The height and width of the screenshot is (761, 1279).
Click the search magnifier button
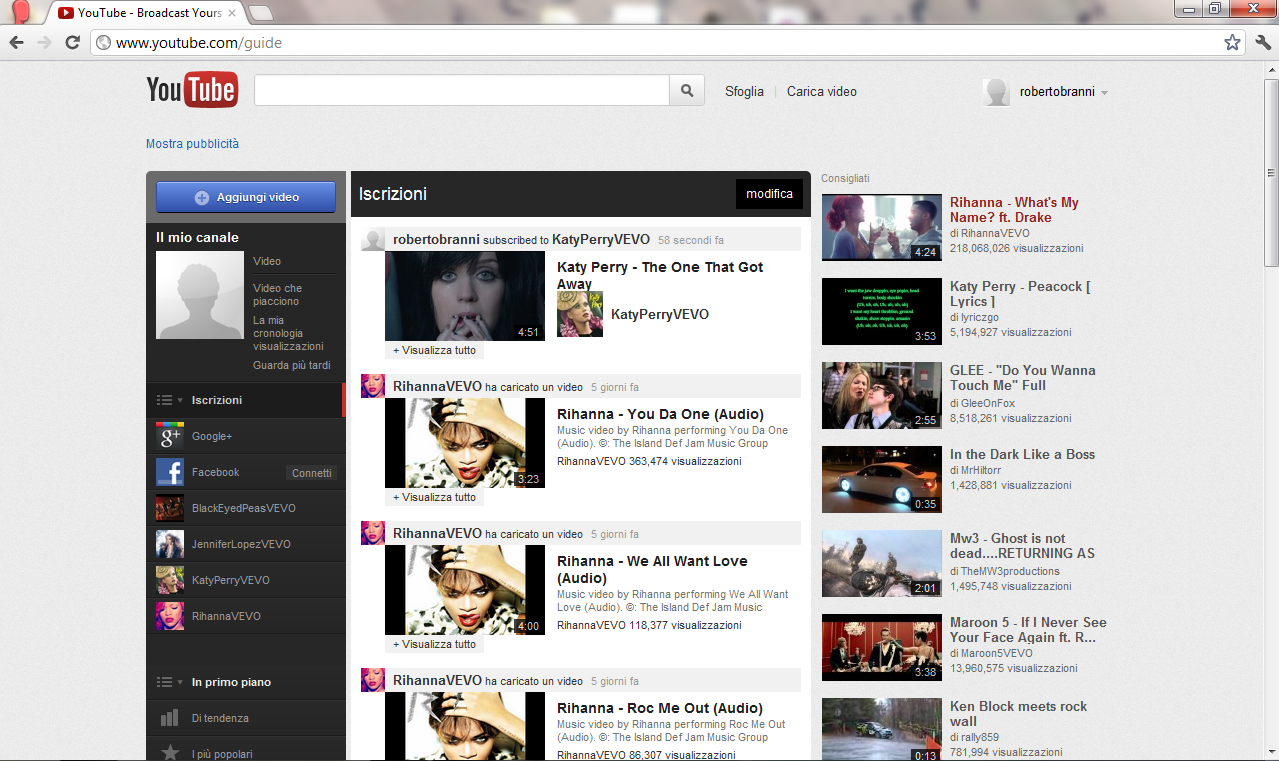tap(687, 90)
